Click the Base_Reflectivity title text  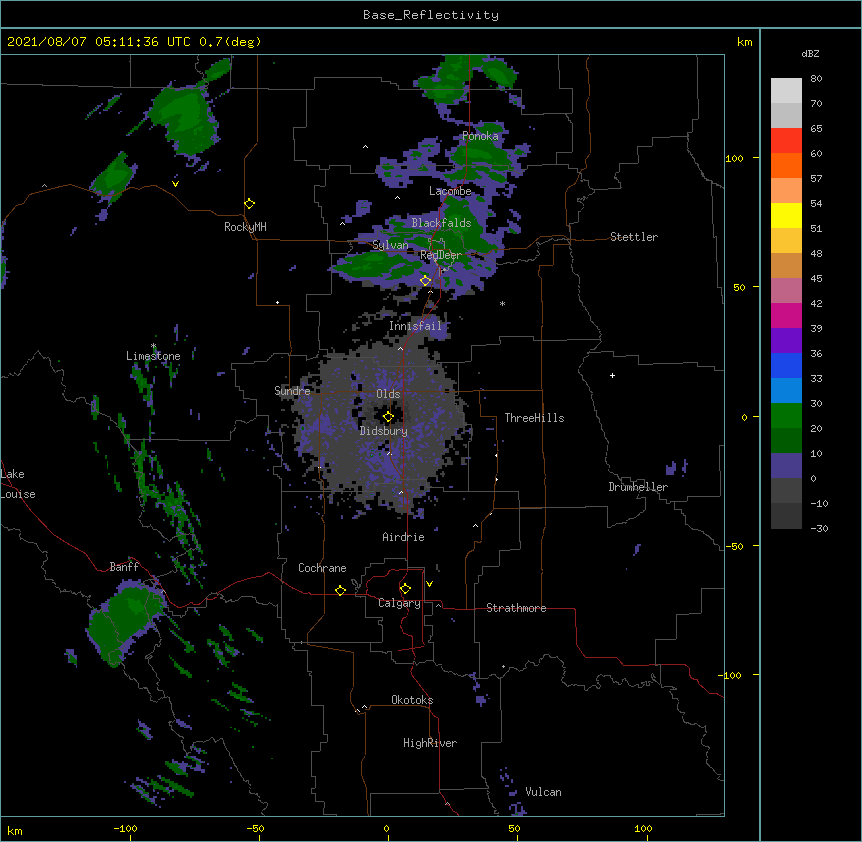tap(431, 15)
